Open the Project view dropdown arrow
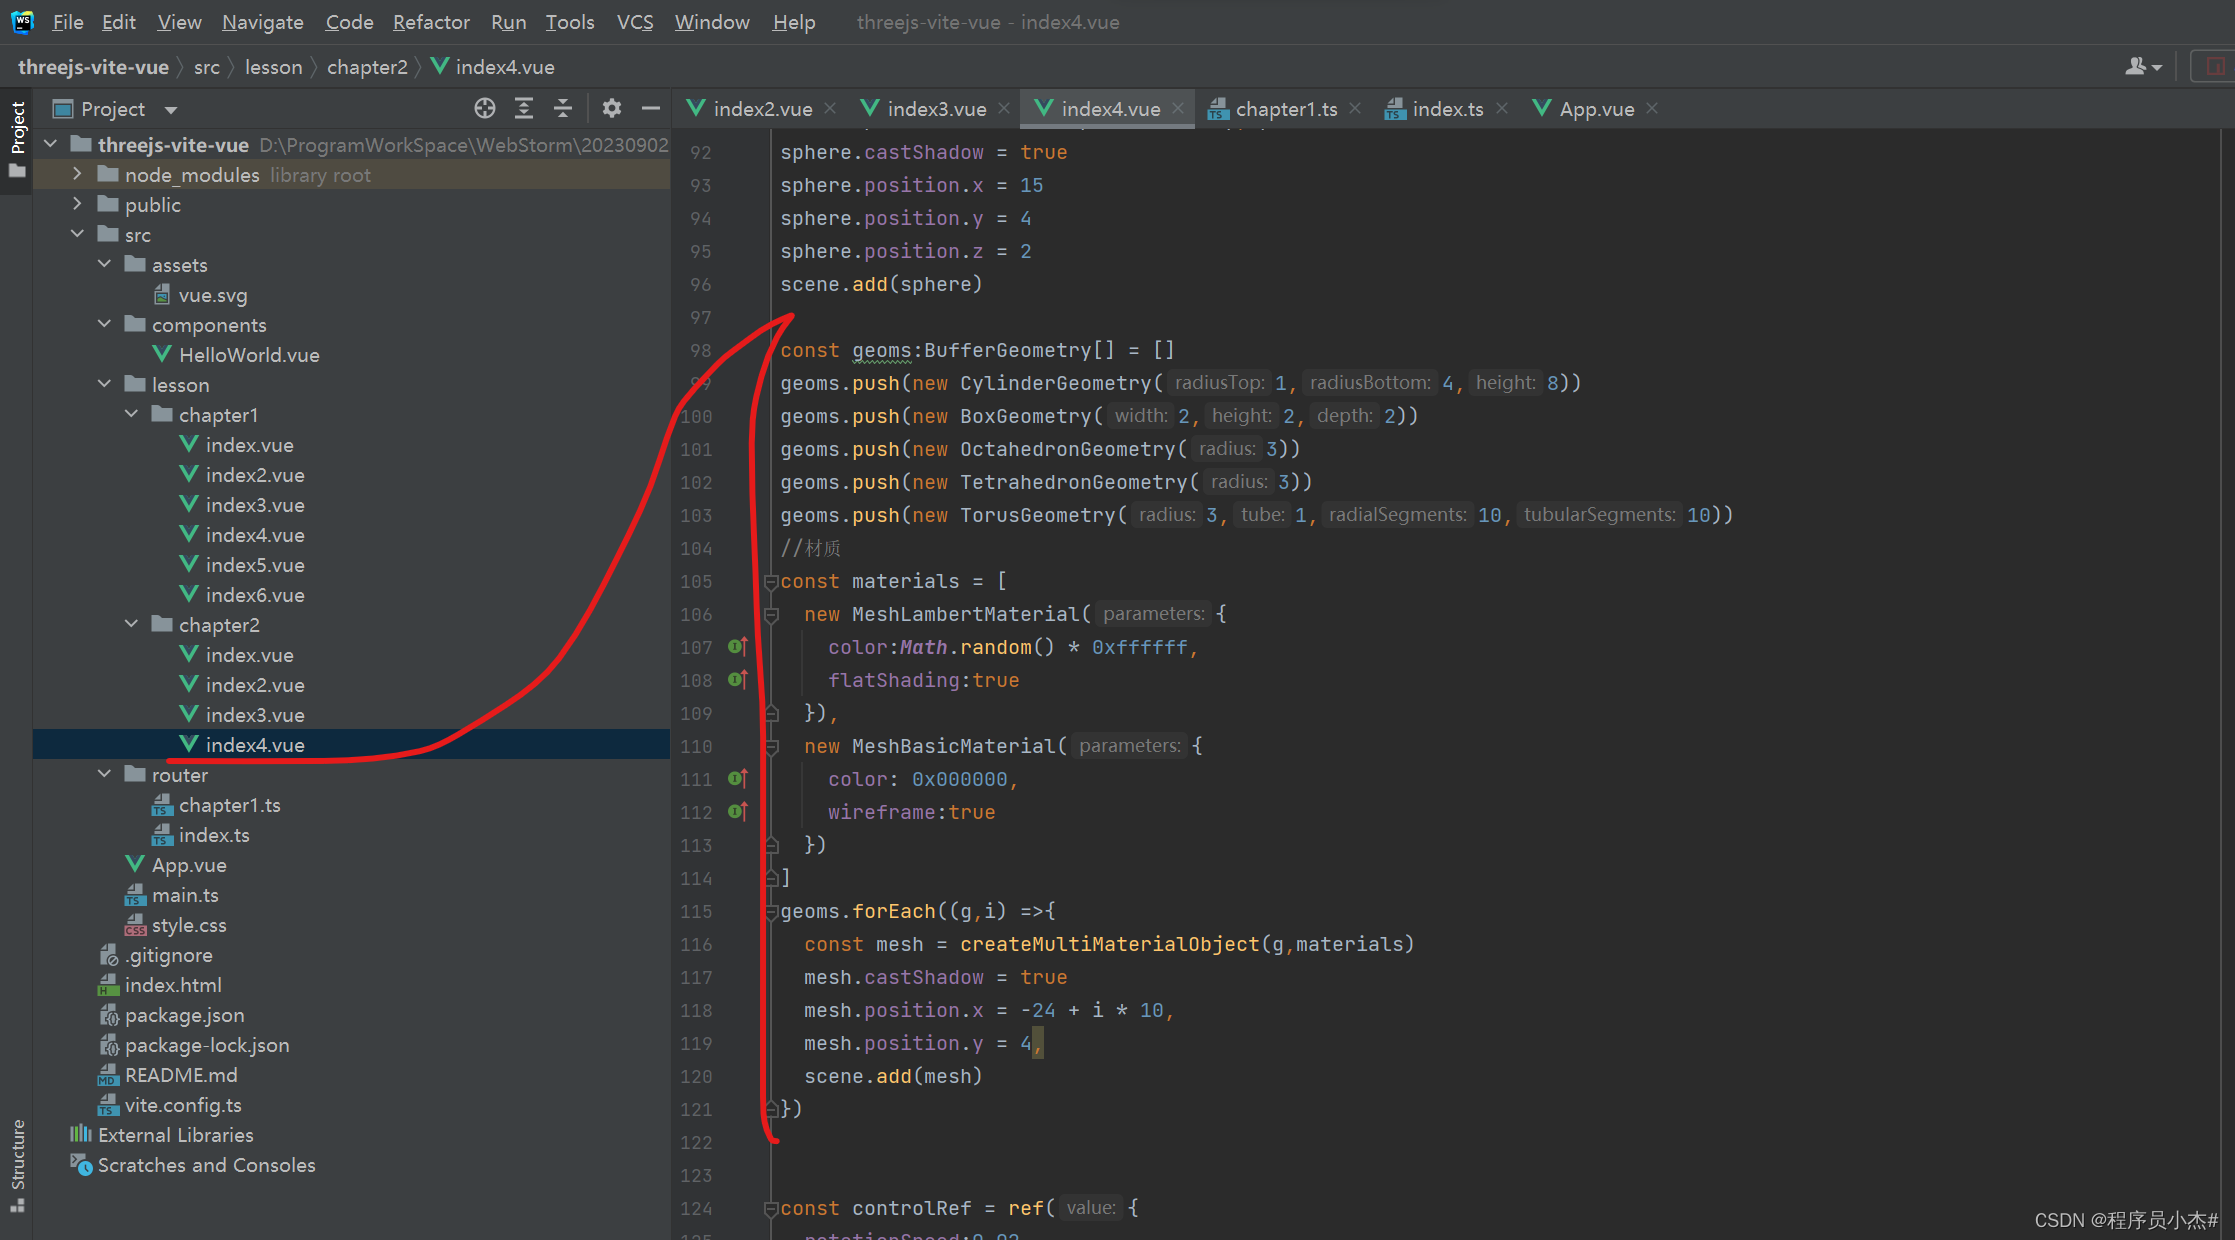2235x1240 pixels. [x=171, y=109]
